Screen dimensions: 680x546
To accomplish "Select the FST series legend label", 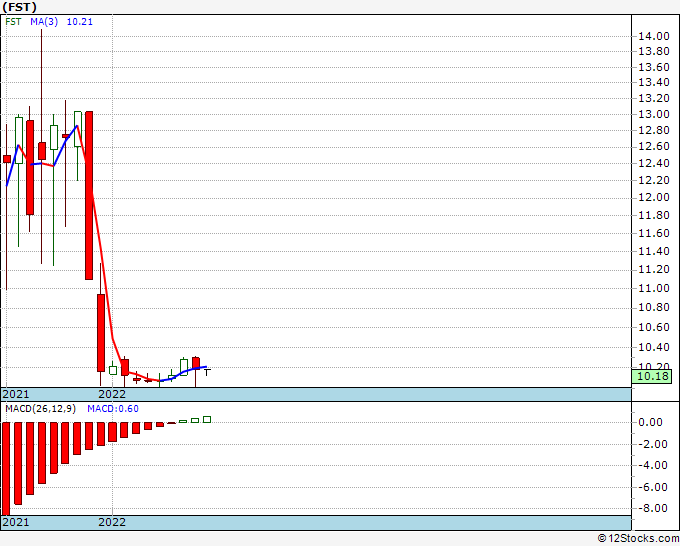I will 13,22.
